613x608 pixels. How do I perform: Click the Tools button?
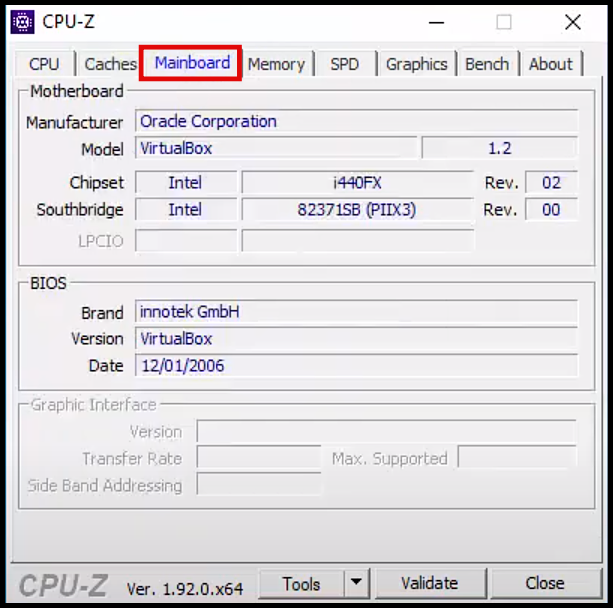301,584
